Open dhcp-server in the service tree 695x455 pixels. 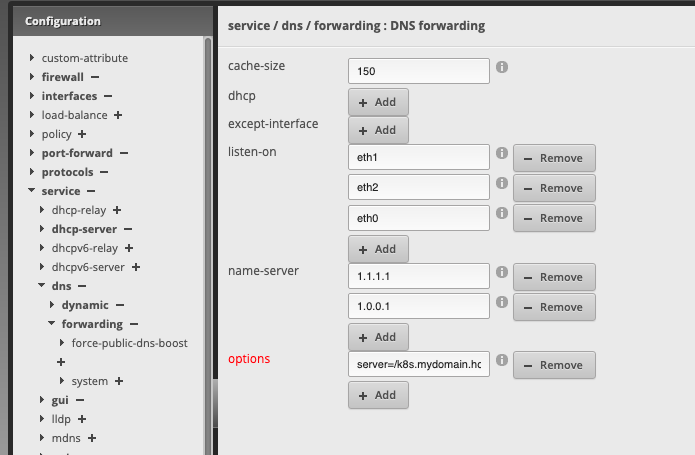tap(84, 229)
